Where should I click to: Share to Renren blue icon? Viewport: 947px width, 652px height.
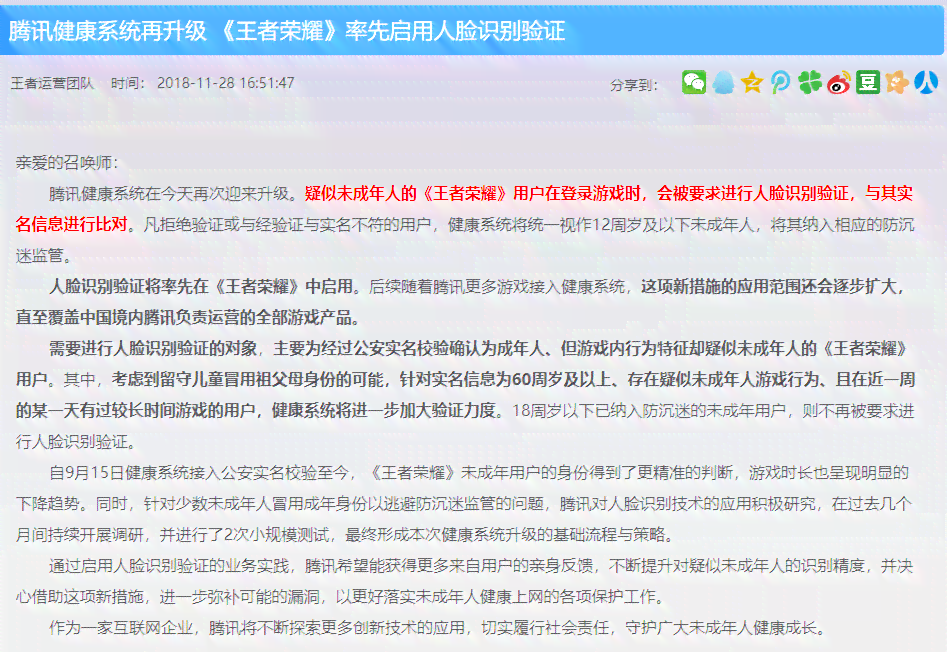(x=926, y=82)
